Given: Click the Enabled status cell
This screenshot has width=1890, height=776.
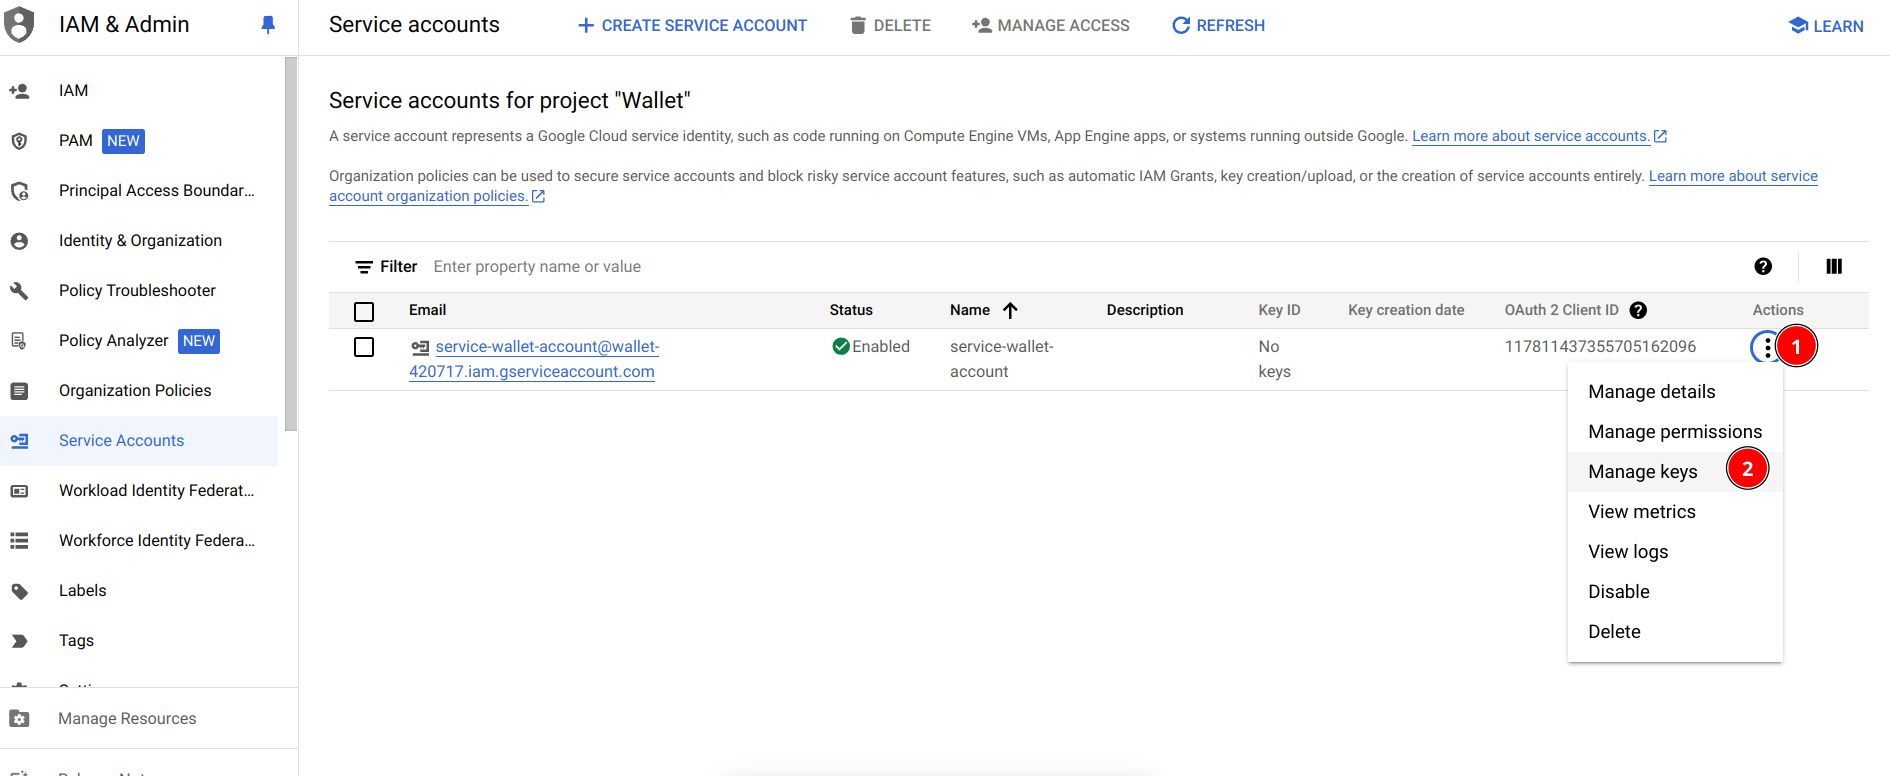Looking at the screenshot, I should (871, 347).
